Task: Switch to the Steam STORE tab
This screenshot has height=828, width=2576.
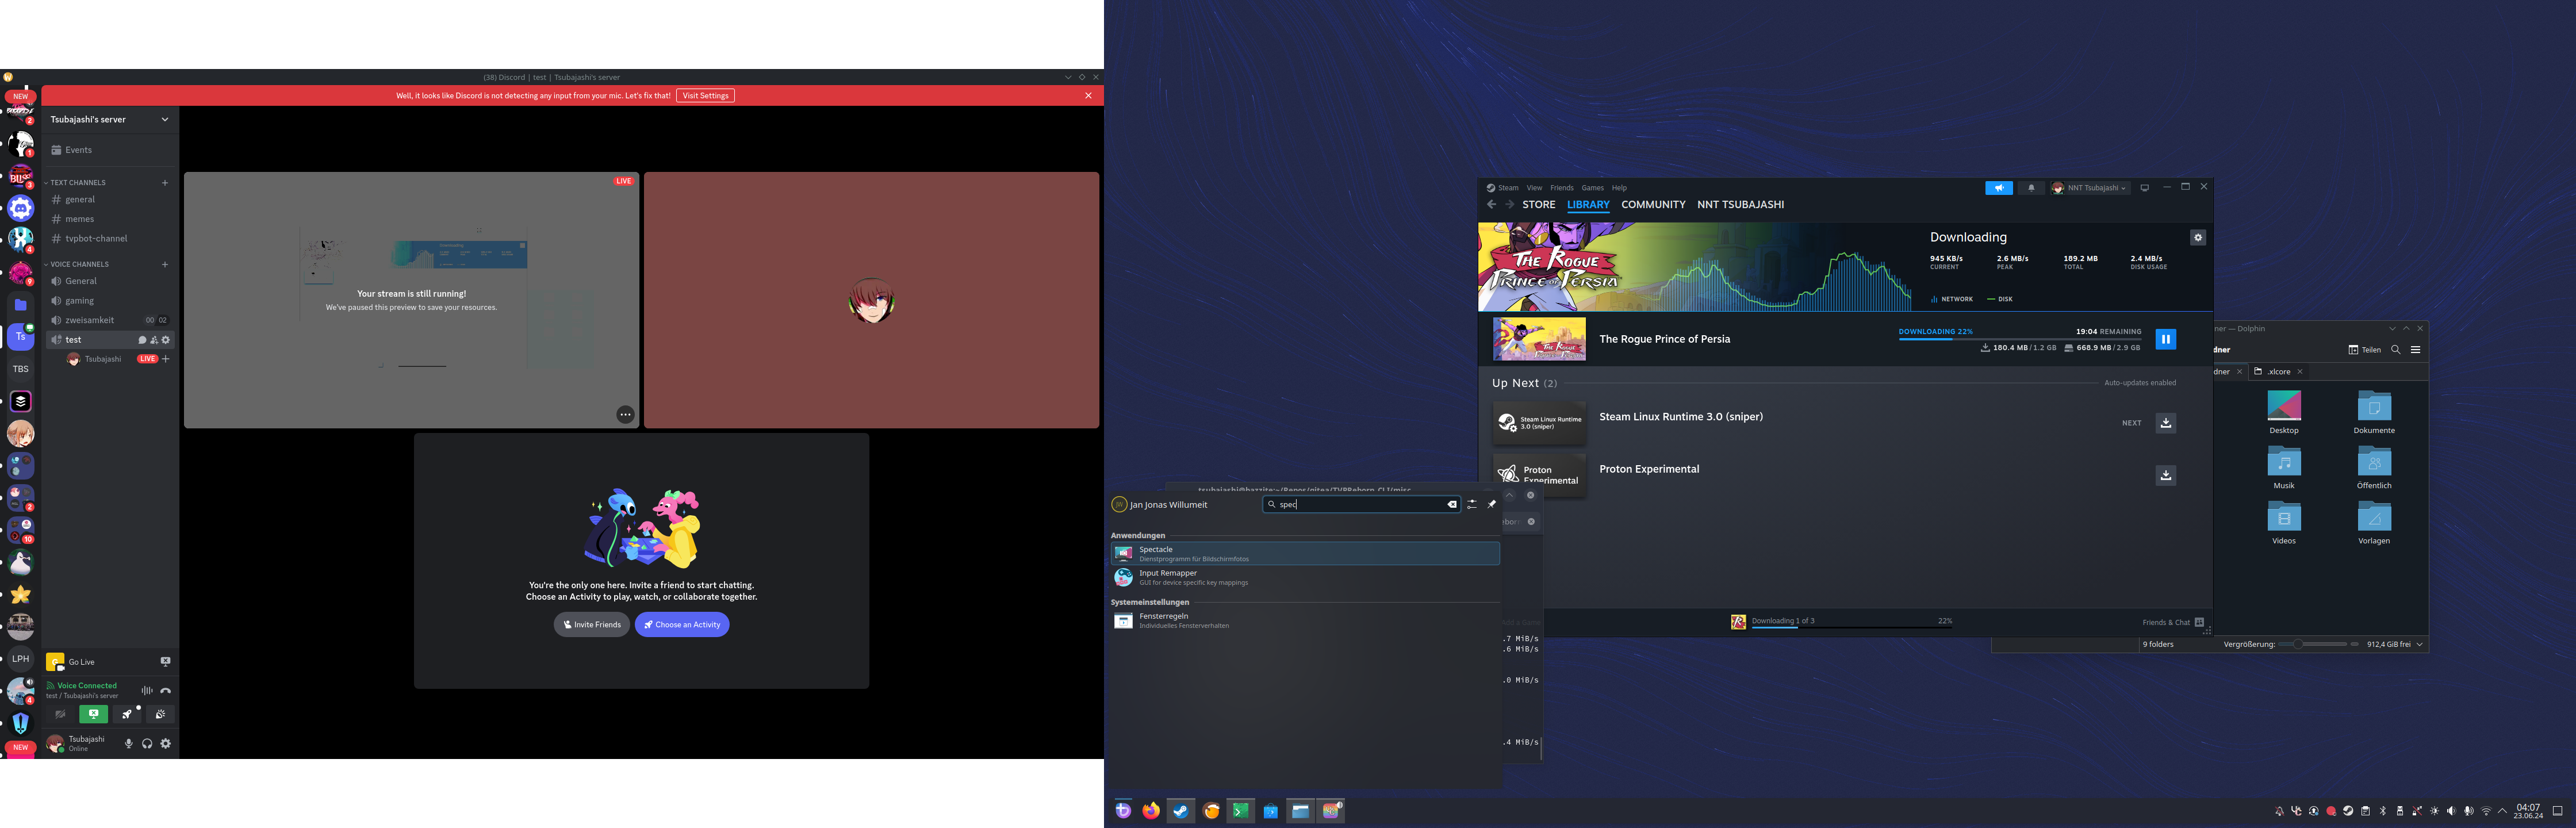Action: [1538, 205]
